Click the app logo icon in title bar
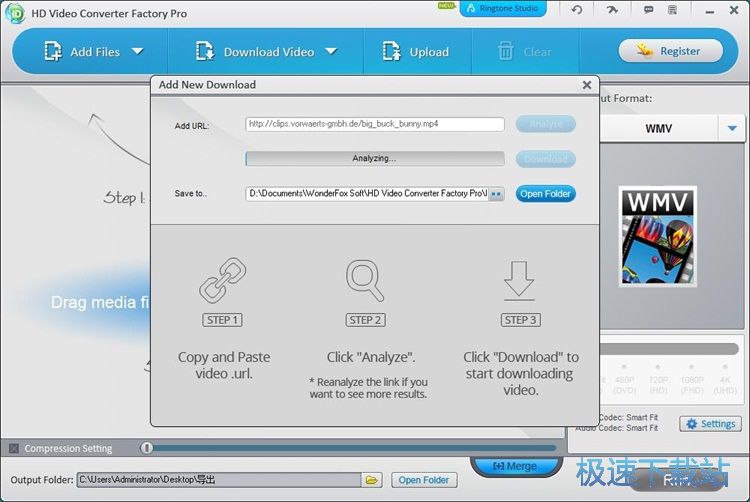 14,13
